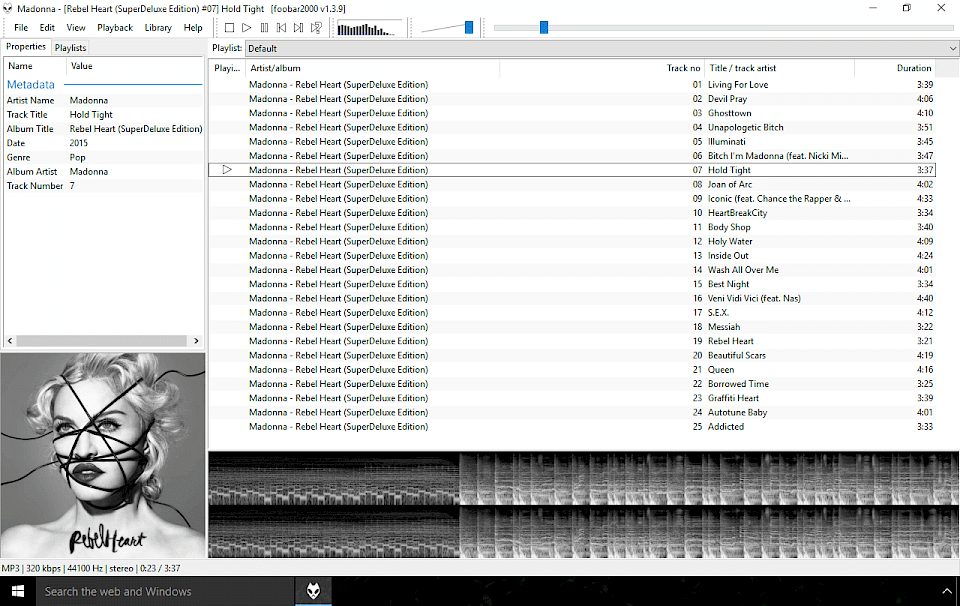
Task: Click the Play button in the toolbar
Action: 247,28
